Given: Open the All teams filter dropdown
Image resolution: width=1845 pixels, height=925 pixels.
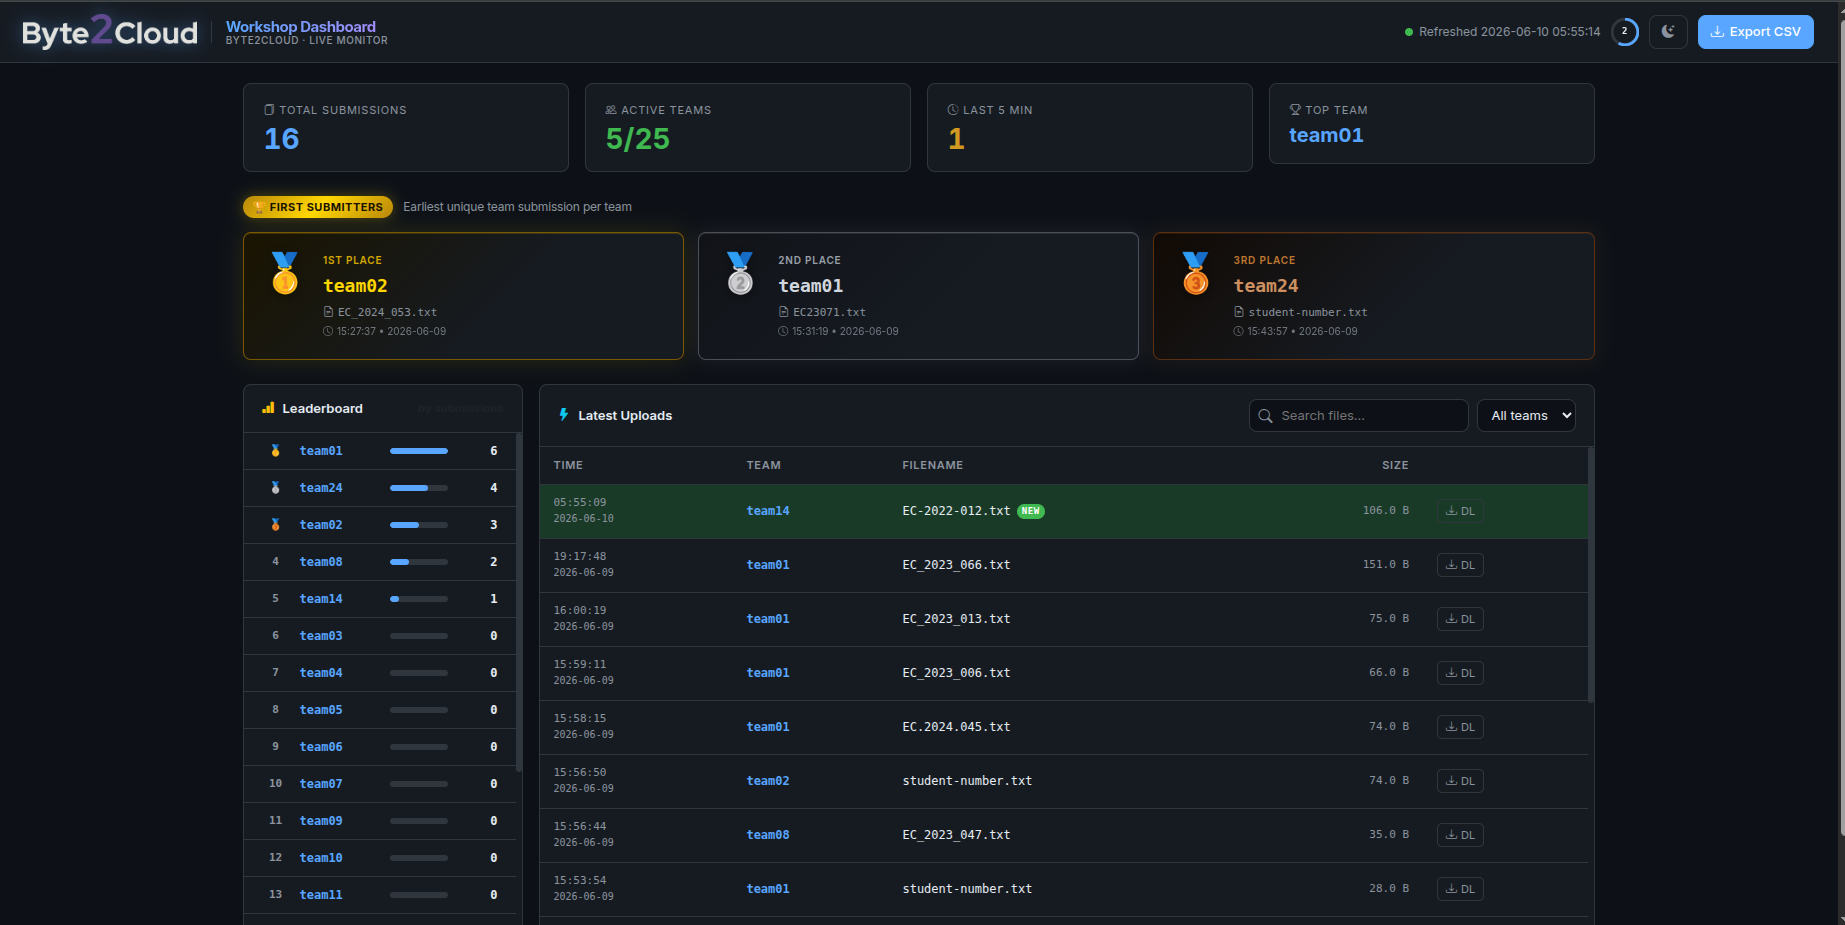Looking at the screenshot, I should point(1526,416).
